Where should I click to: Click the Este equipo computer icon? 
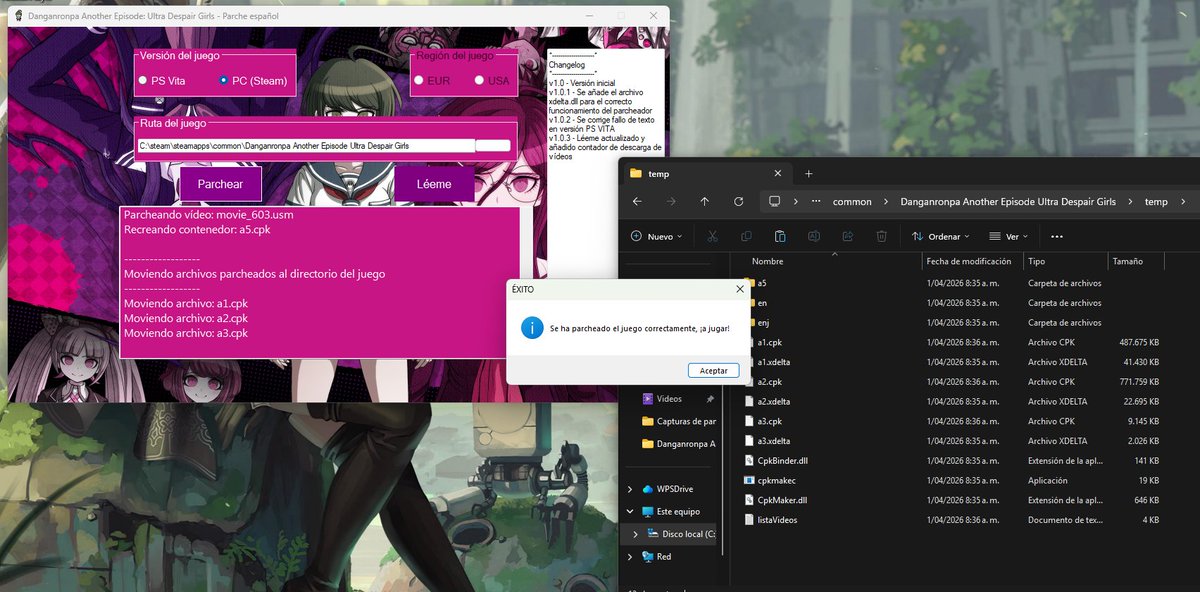tap(648, 512)
